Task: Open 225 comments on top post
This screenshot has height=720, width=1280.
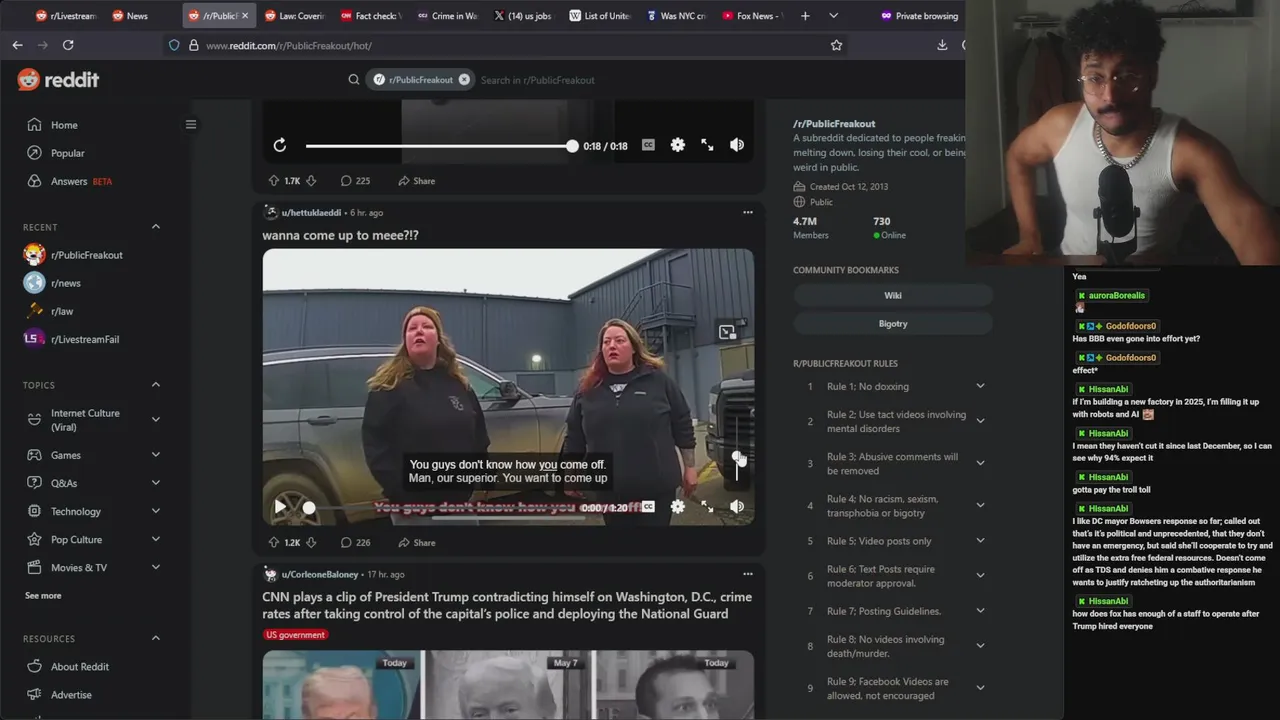Action: tap(355, 181)
